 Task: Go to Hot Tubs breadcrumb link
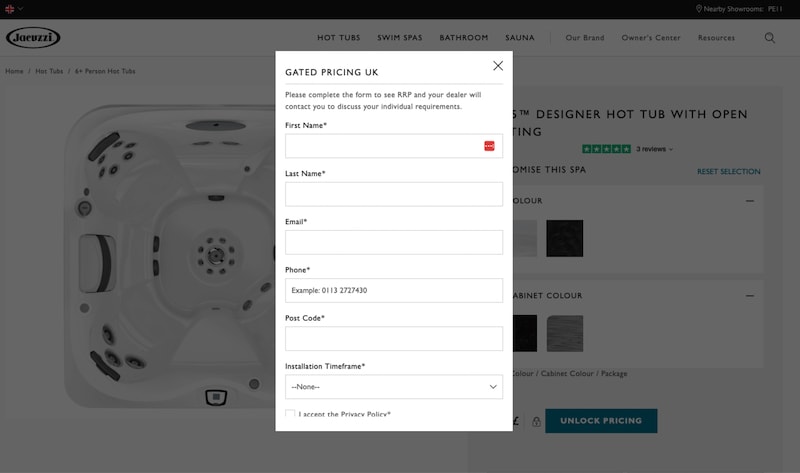pos(49,71)
